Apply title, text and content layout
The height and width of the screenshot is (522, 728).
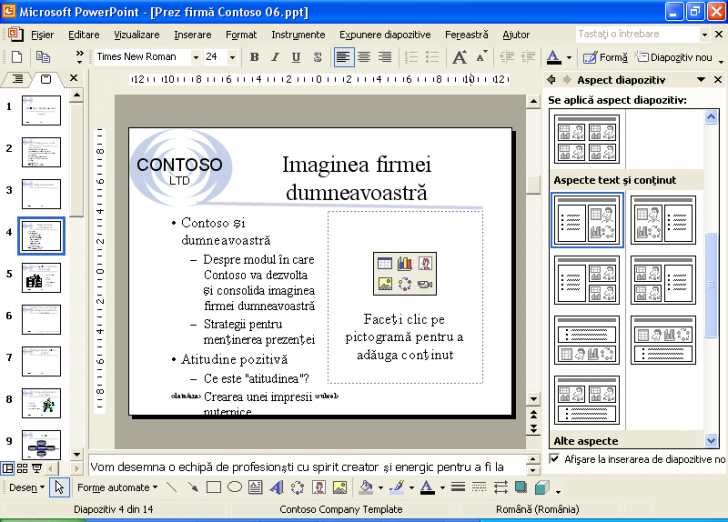click(587, 221)
